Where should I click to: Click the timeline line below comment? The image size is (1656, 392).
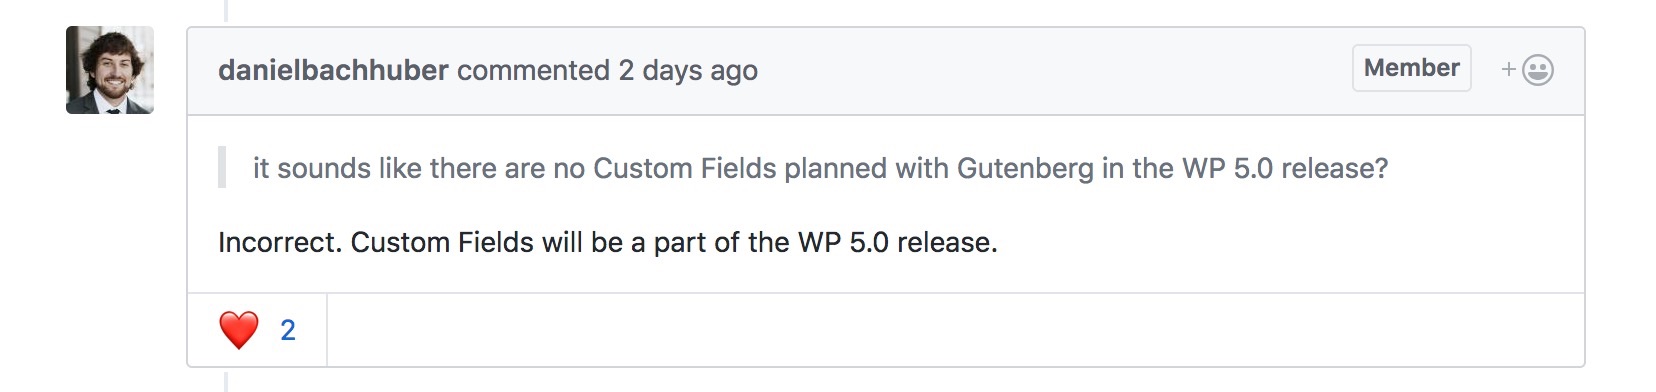(226, 381)
